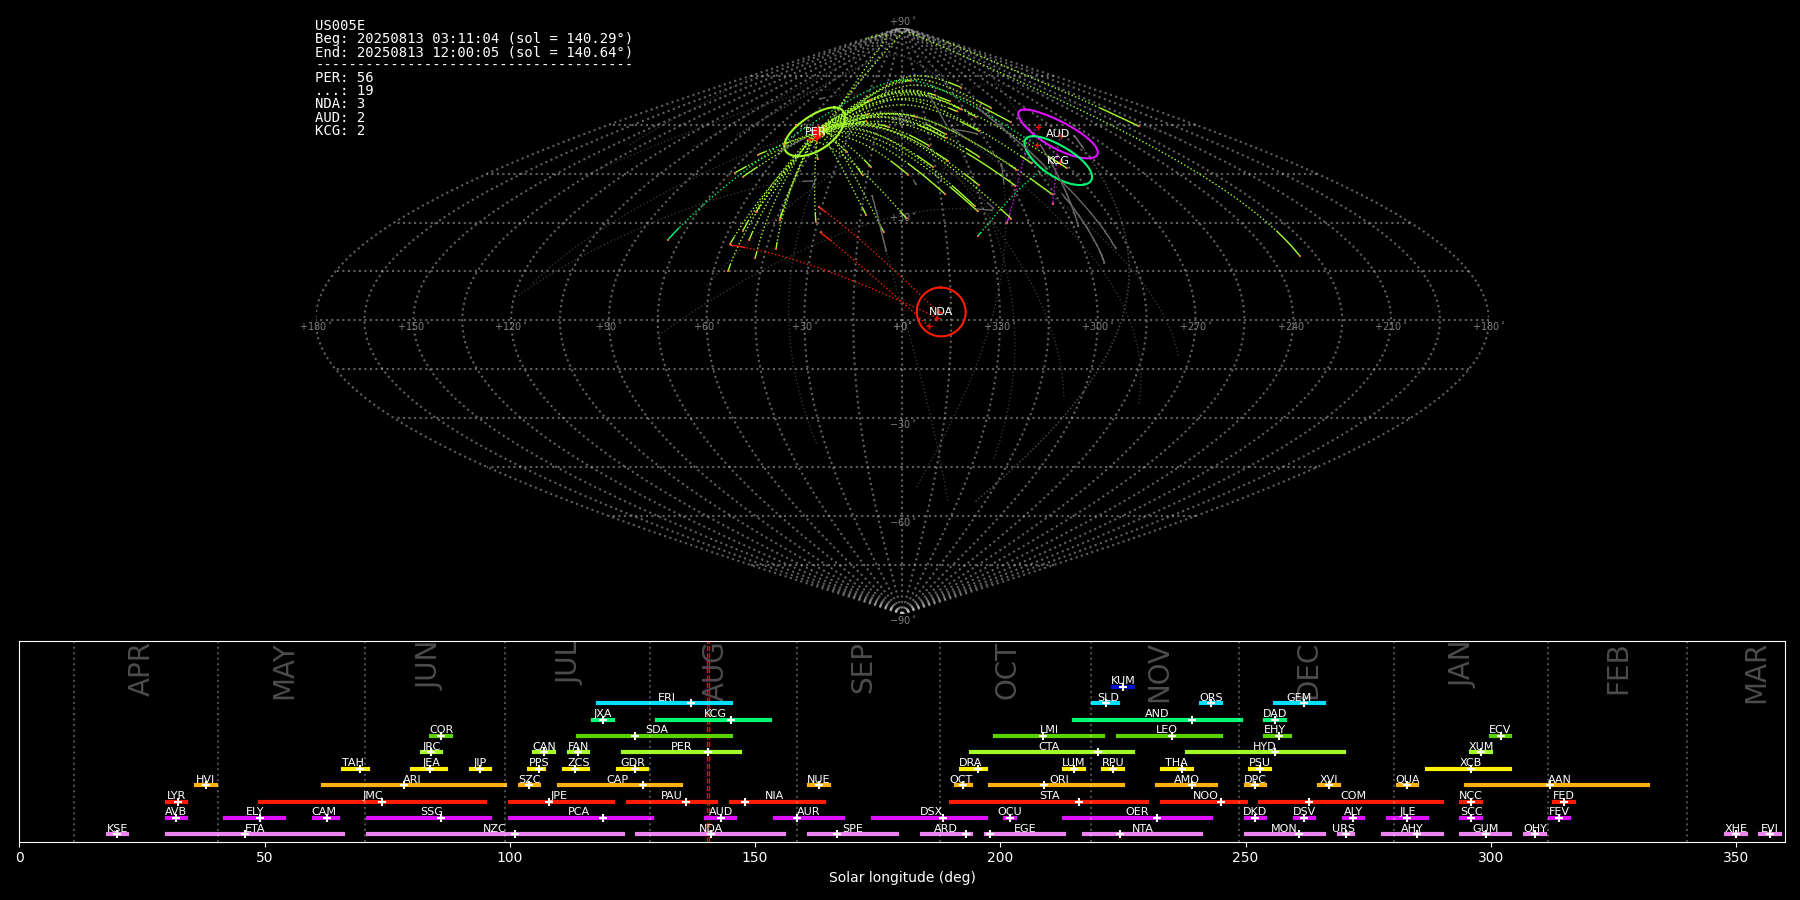
Task: Click the 150 tick on solar longitude axis
Action: 755,857
